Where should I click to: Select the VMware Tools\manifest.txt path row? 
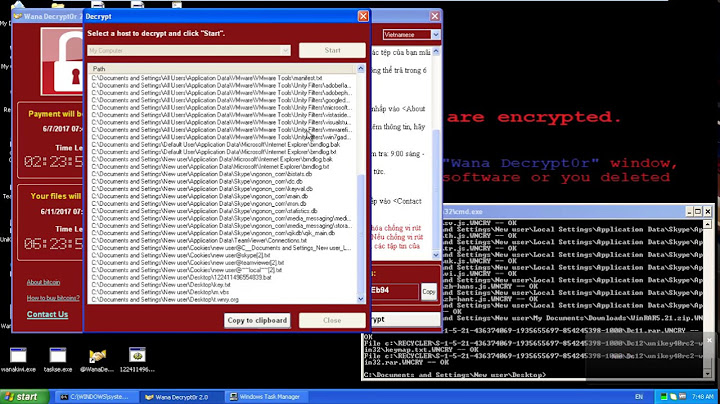[207, 78]
